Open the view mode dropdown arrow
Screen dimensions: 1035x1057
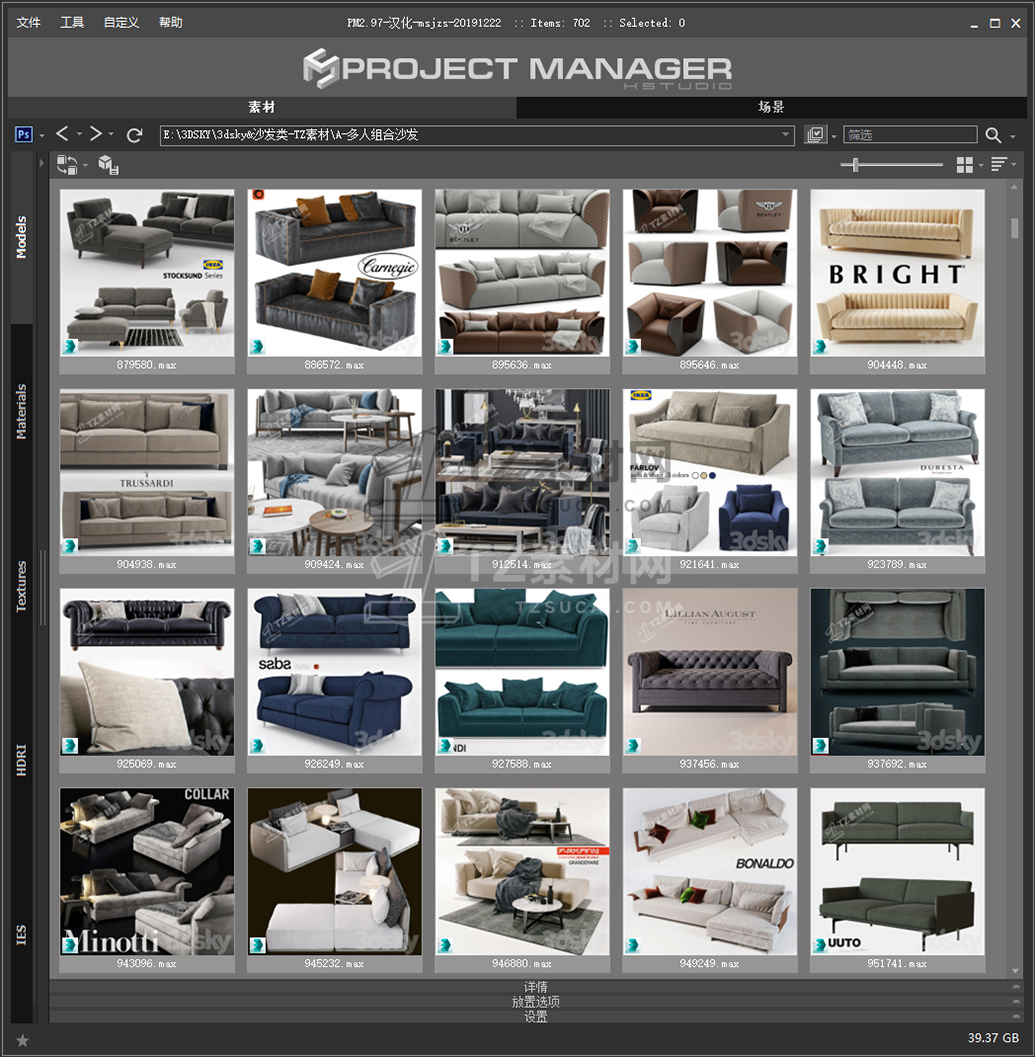[x=981, y=165]
